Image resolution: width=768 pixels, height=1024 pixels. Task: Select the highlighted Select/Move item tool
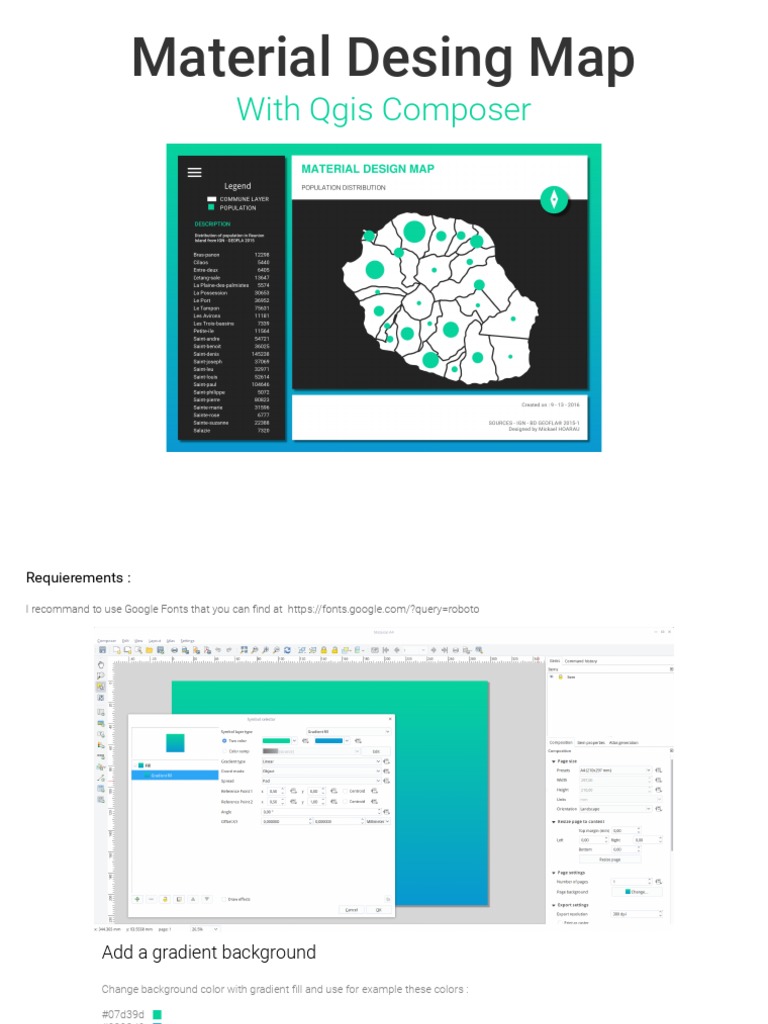pos(101,686)
